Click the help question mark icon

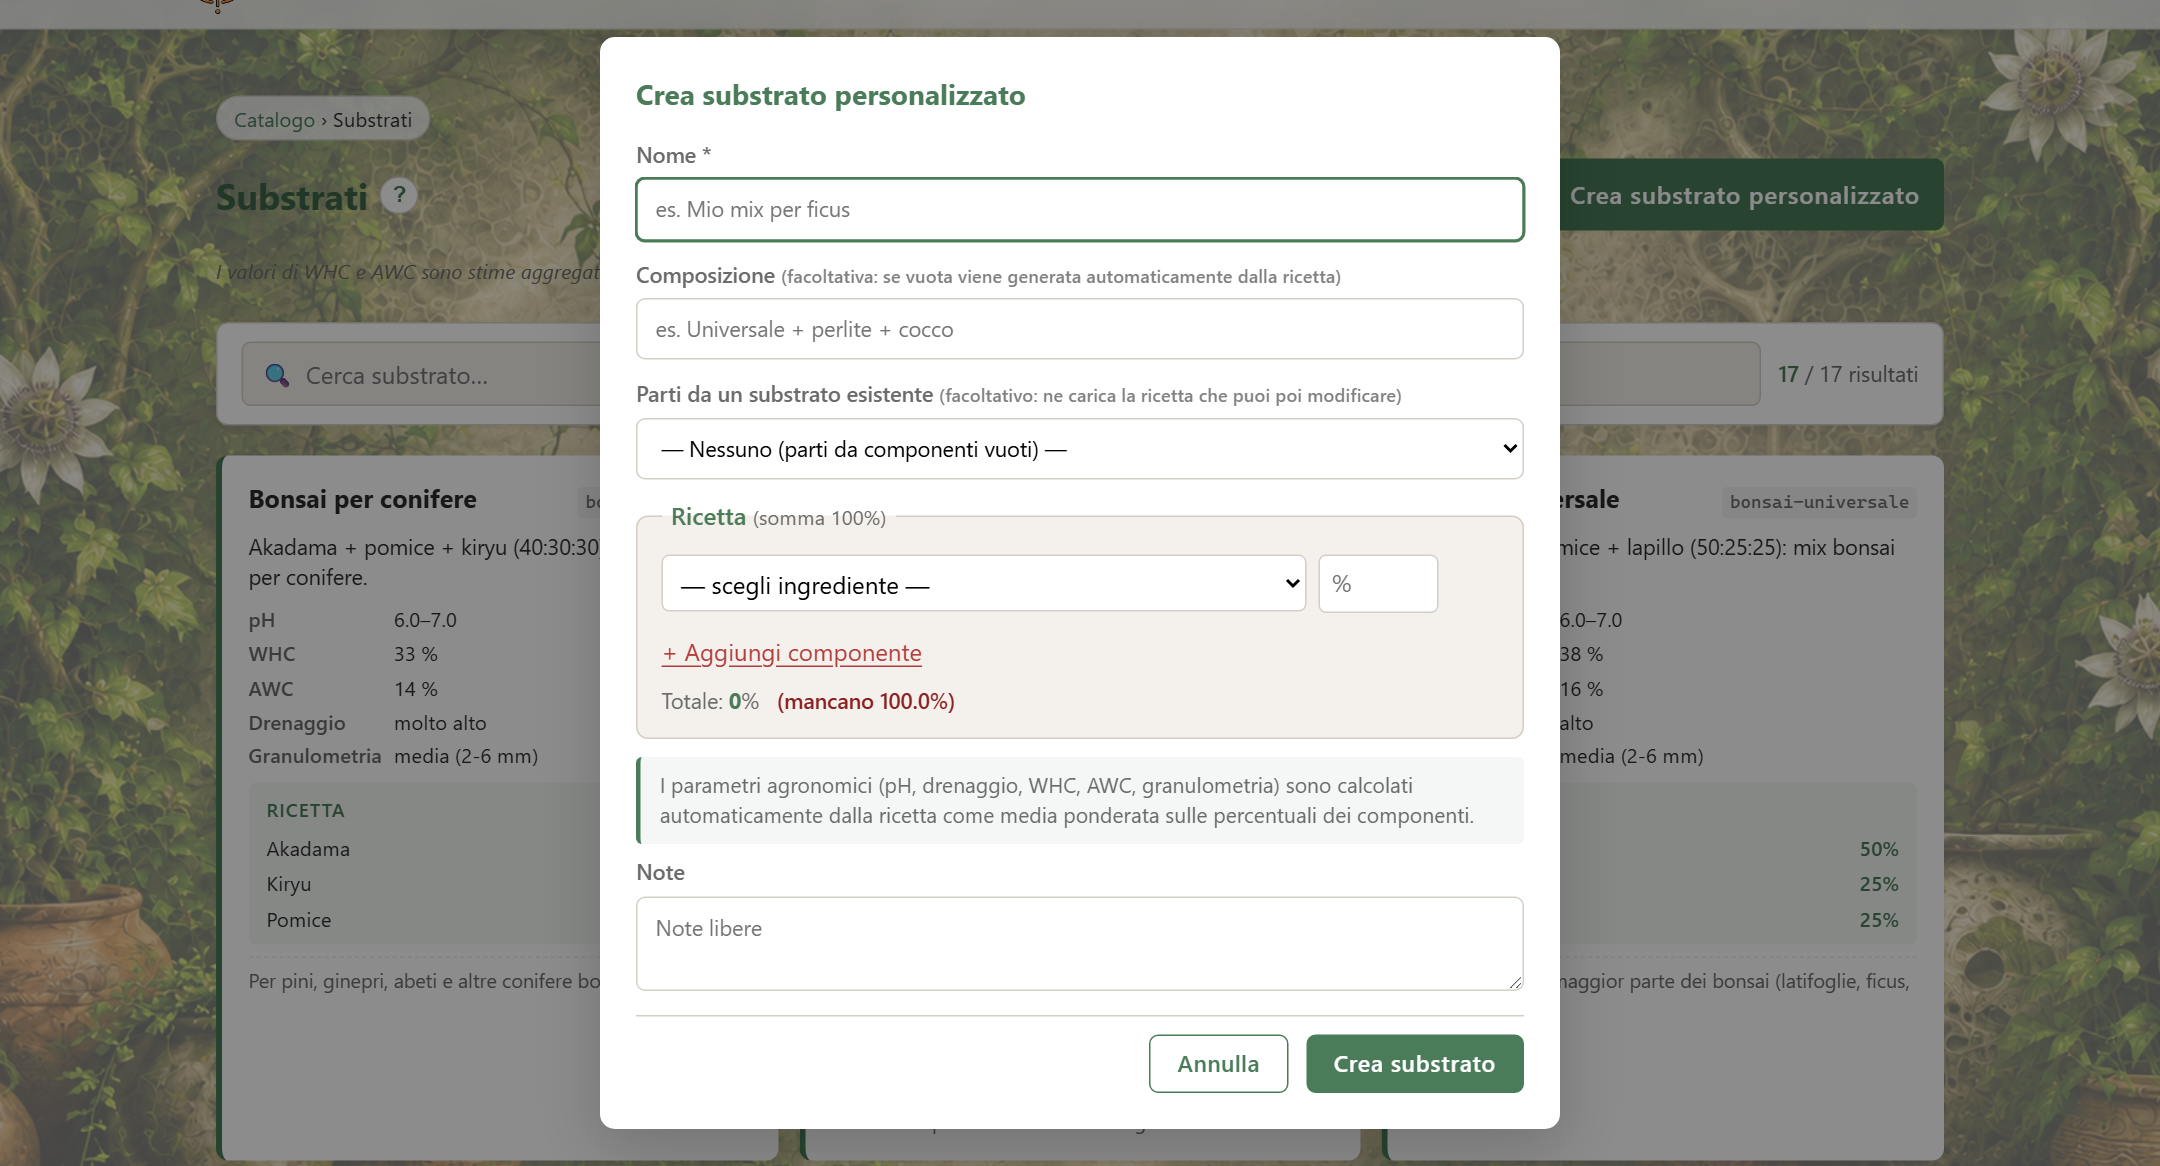coord(399,195)
